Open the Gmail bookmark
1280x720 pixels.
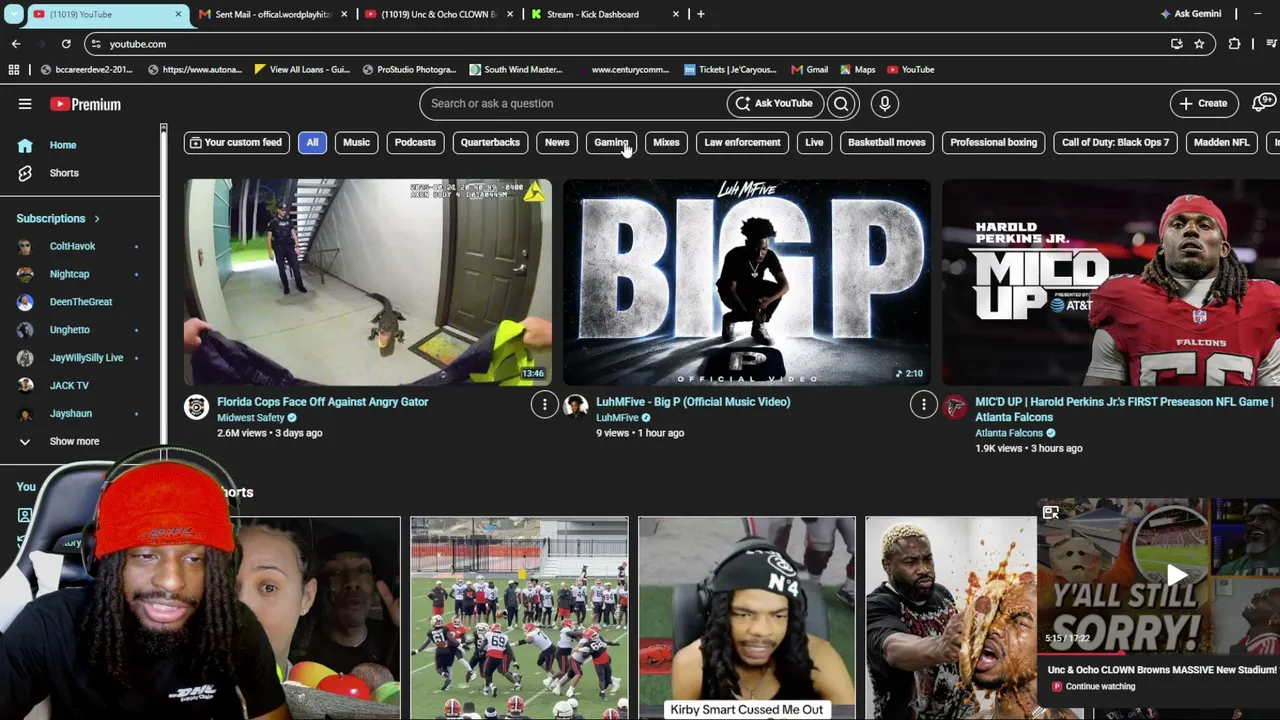(x=809, y=70)
